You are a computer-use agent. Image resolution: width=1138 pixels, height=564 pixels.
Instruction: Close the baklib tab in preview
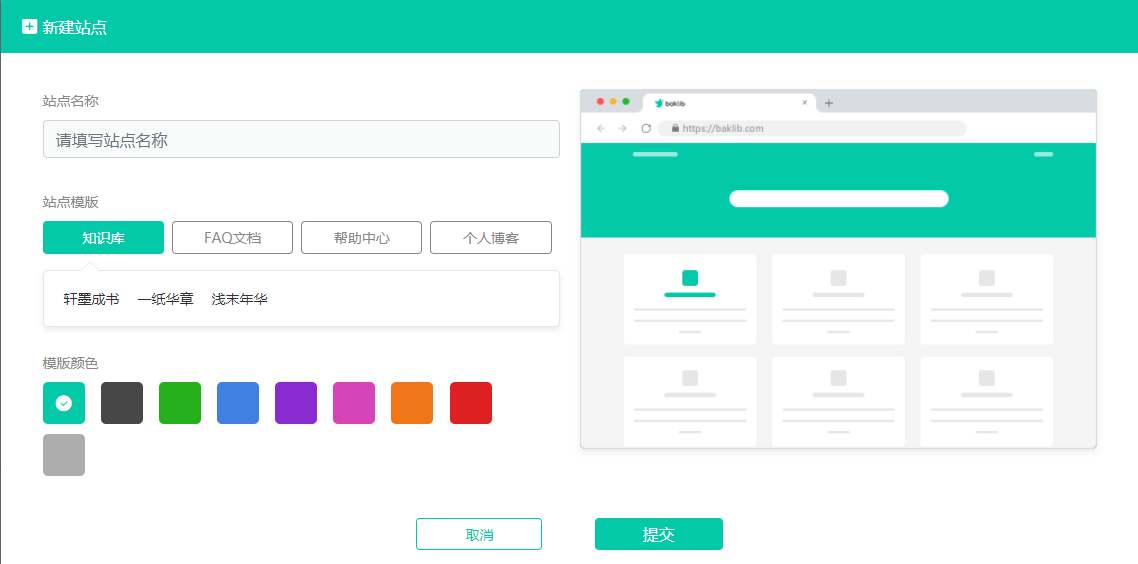(x=805, y=103)
